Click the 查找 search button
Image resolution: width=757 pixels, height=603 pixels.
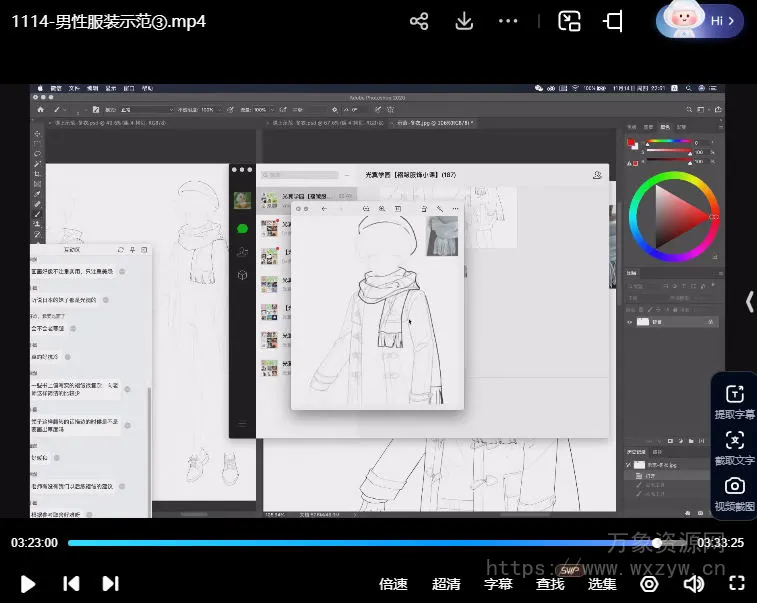pyautogui.click(x=550, y=584)
